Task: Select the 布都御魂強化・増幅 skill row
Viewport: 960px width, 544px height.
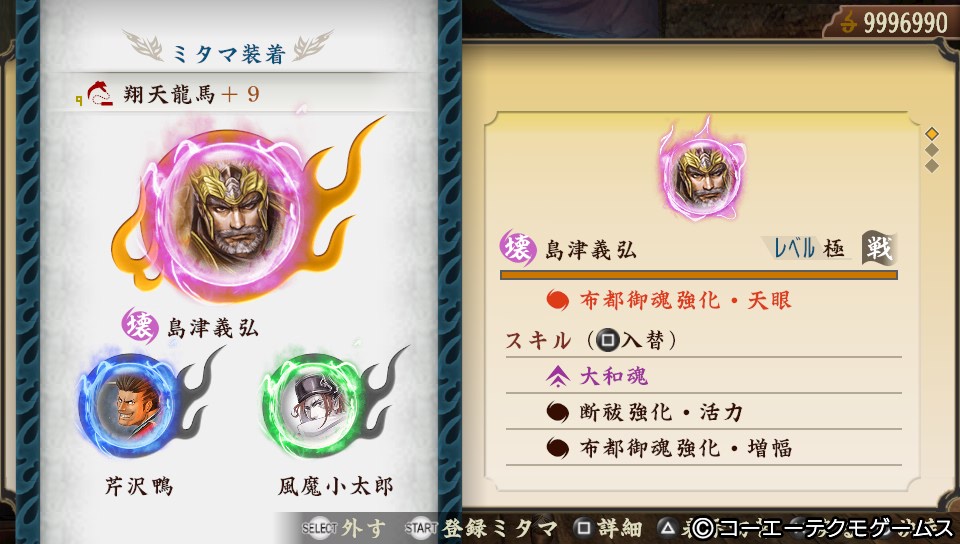Action: point(703,448)
